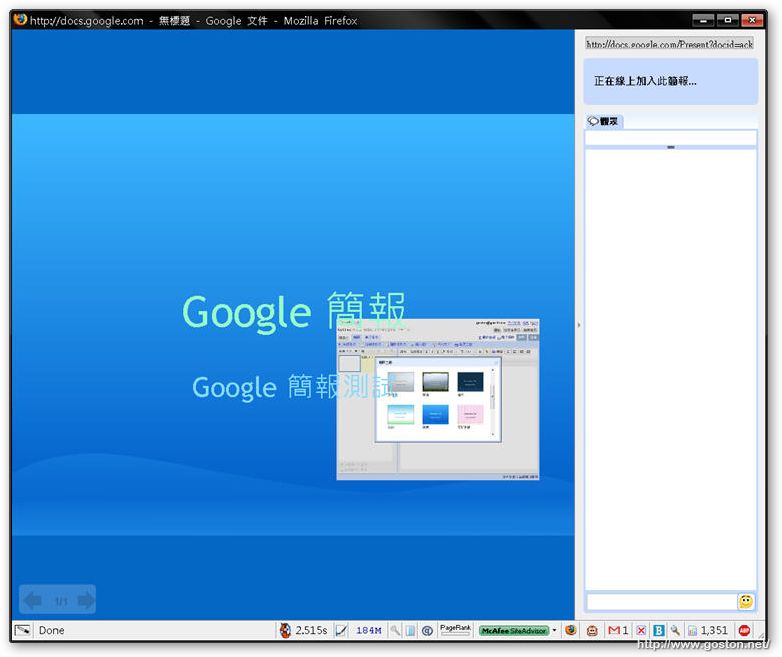This screenshot has height=657, width=782.
Task: Click the blue B status bar icon
Action: 658,631
